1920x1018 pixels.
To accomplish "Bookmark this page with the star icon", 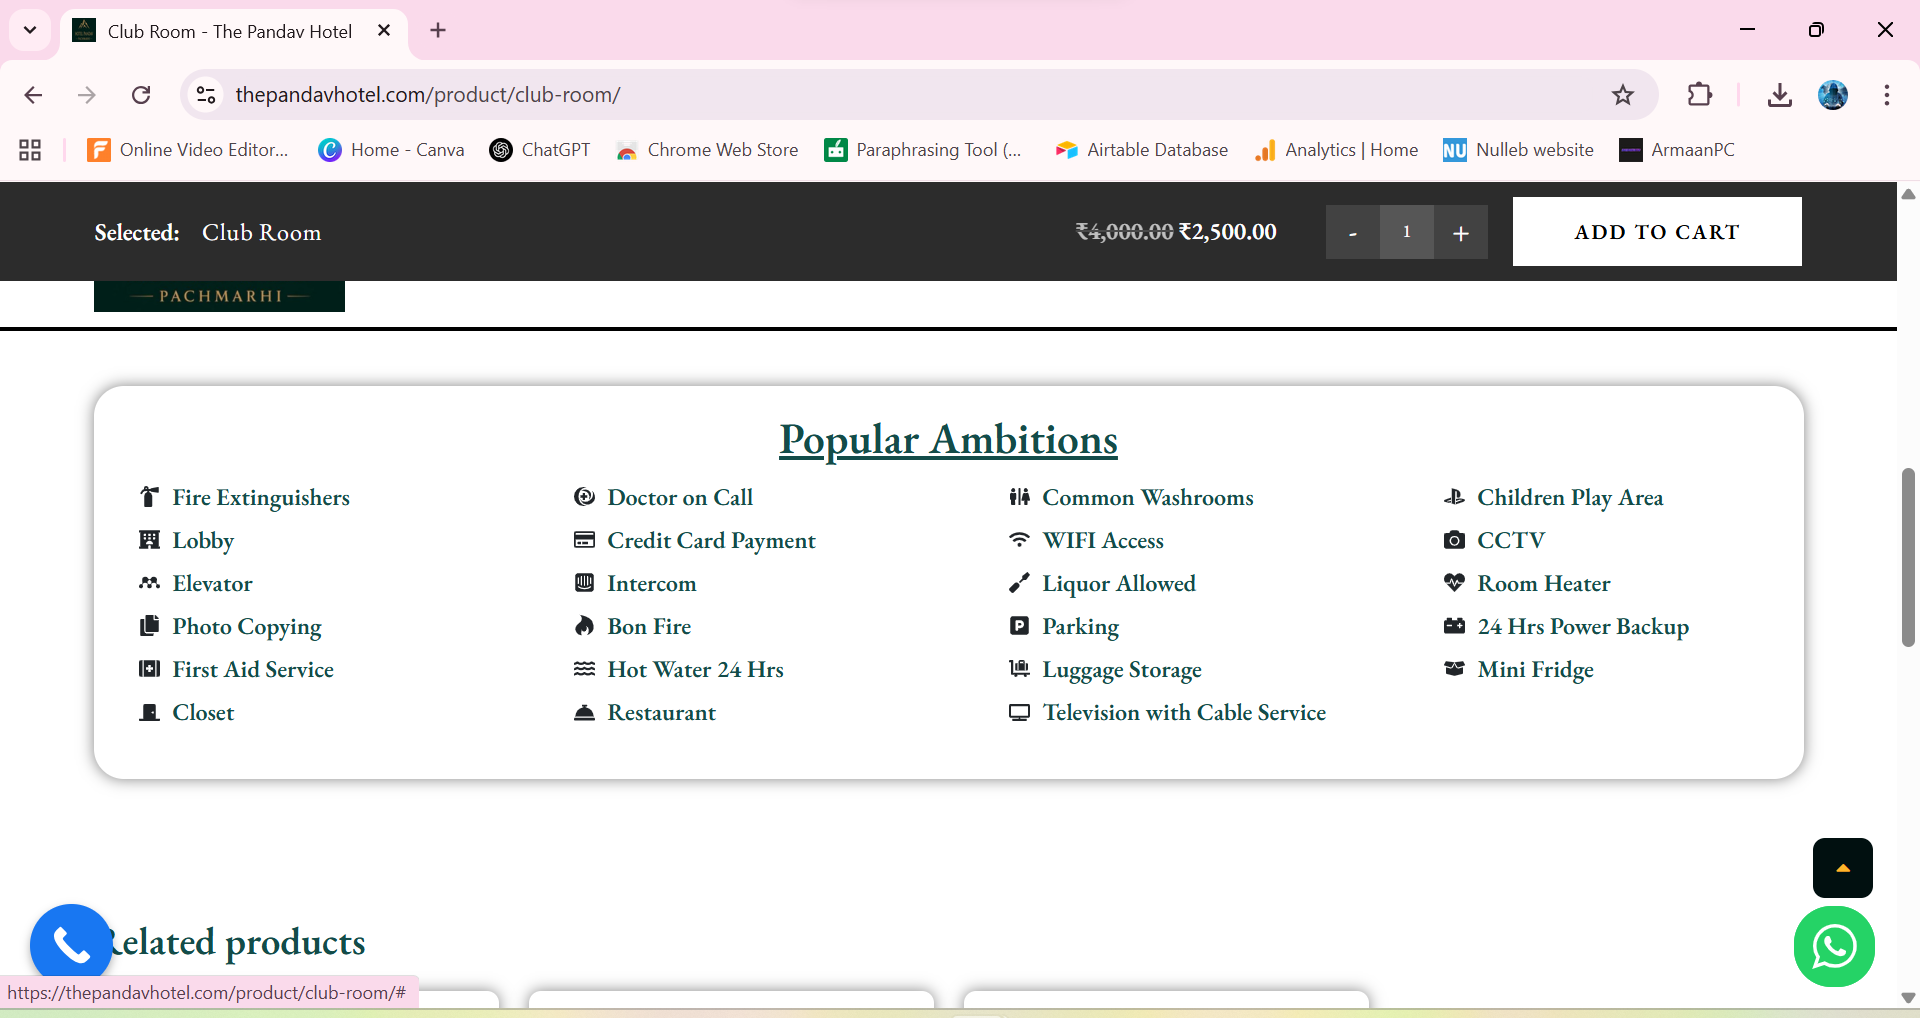I will (x=1622, y=95).
